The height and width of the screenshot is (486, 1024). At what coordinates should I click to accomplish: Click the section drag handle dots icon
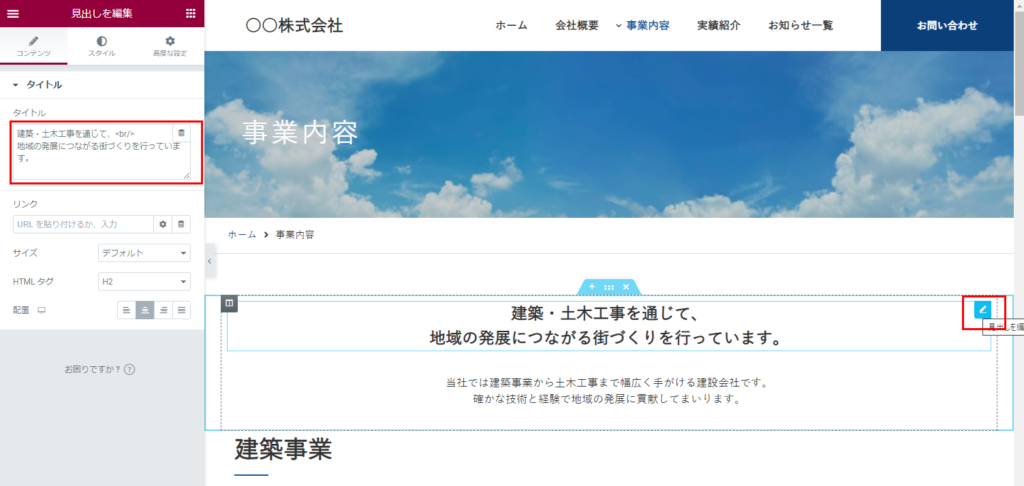click(608, 287)
